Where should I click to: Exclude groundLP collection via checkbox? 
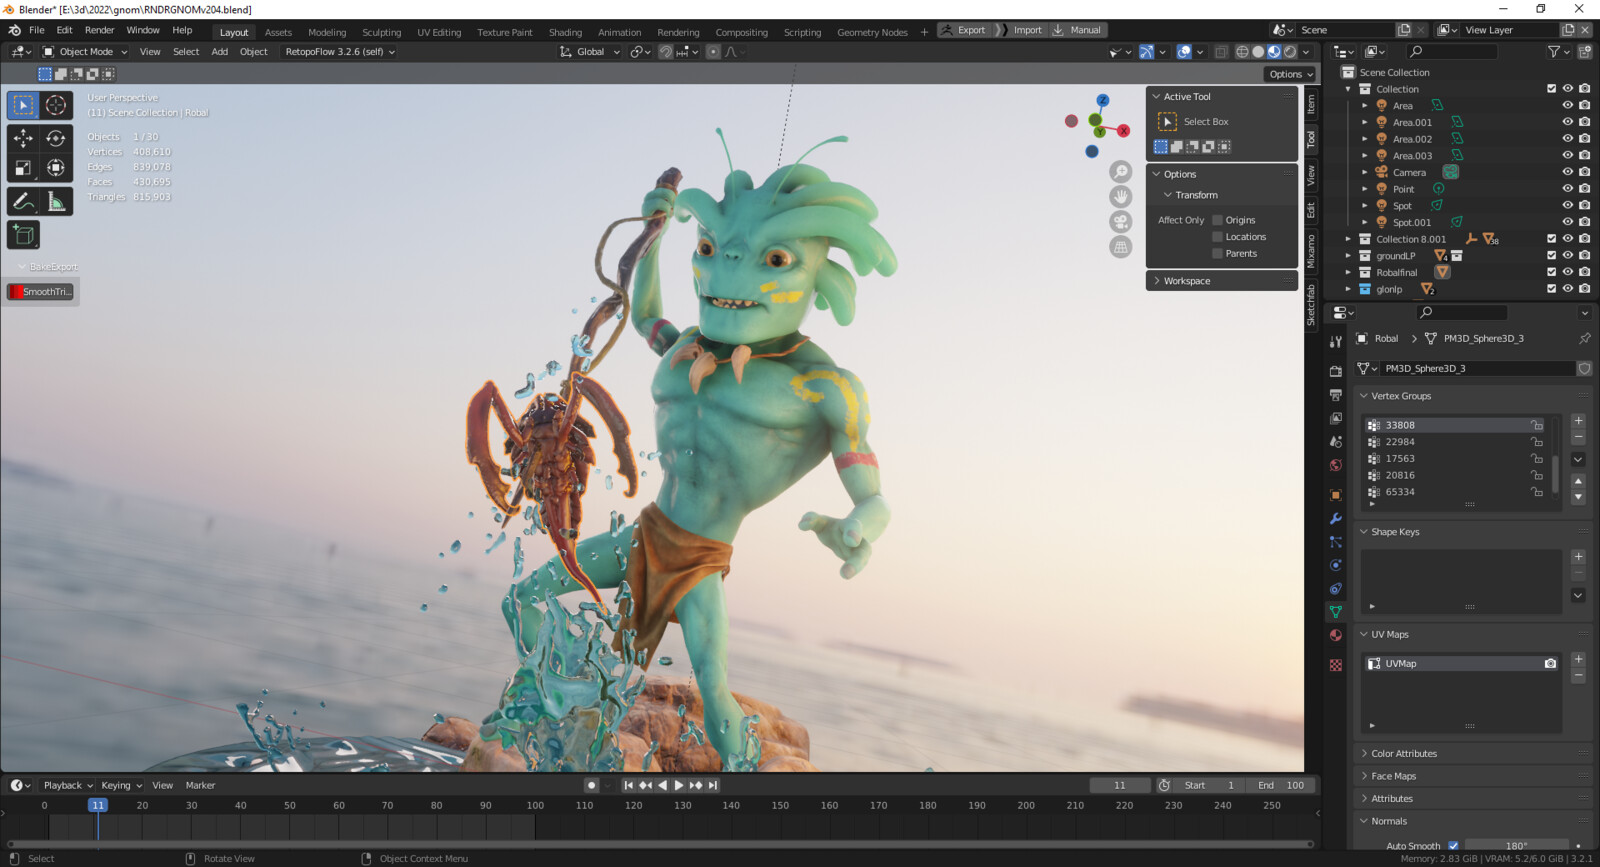click(x=1552, y=255)
